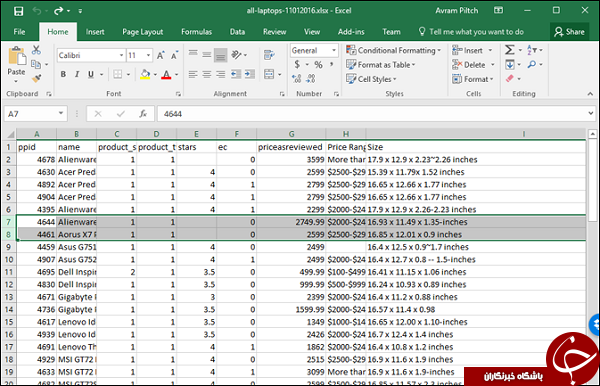This screenshot has width=600, height=386.
Task: Cut selection with the scissors icon
Action: (x=36, y=50)
